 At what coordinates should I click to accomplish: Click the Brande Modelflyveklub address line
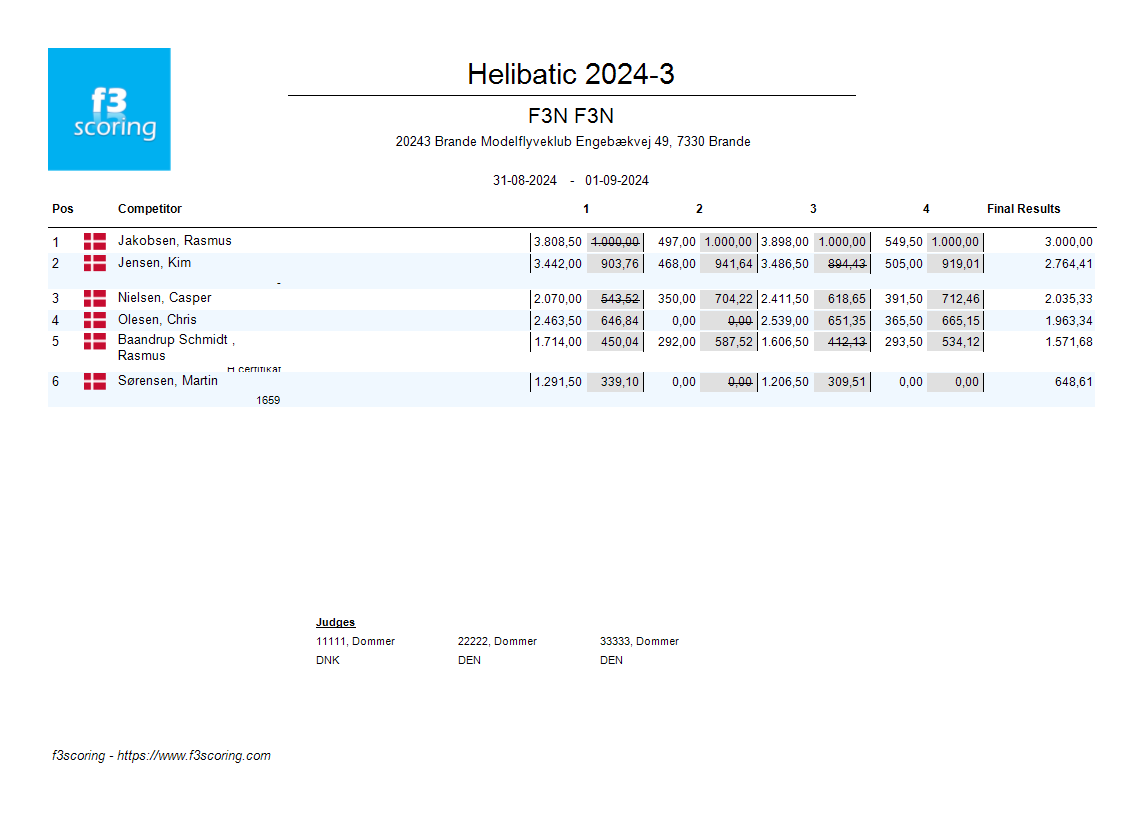pyautogui.click(x=572, y=141)
